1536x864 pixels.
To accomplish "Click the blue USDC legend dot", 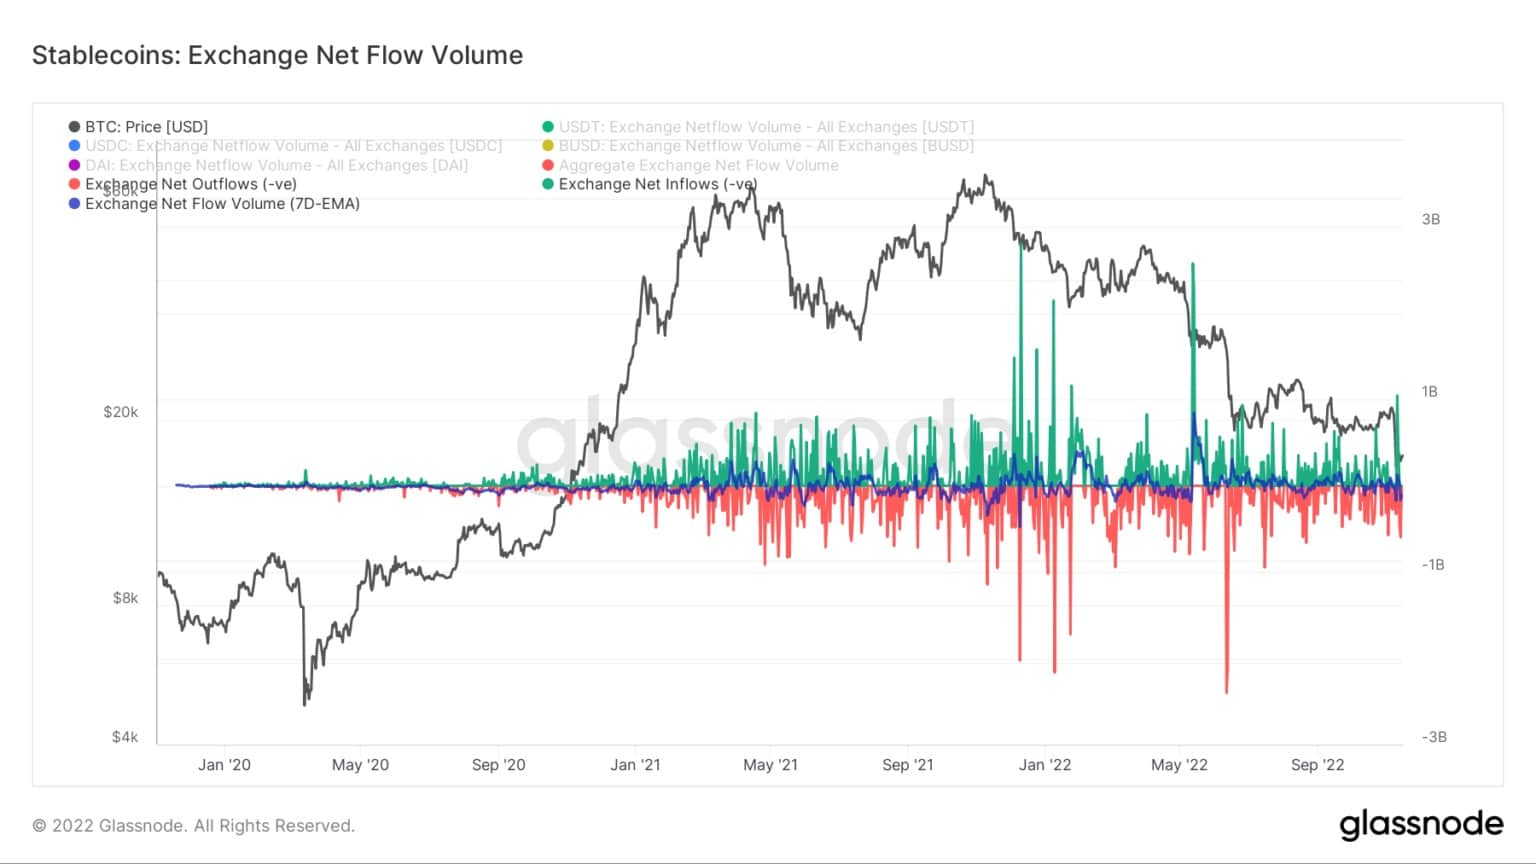I will click(74, 146).
